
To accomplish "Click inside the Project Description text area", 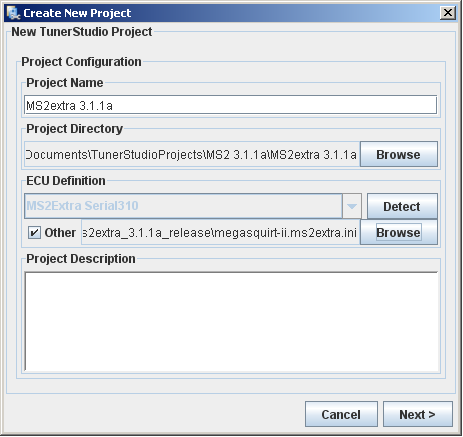I will point(231,321).
